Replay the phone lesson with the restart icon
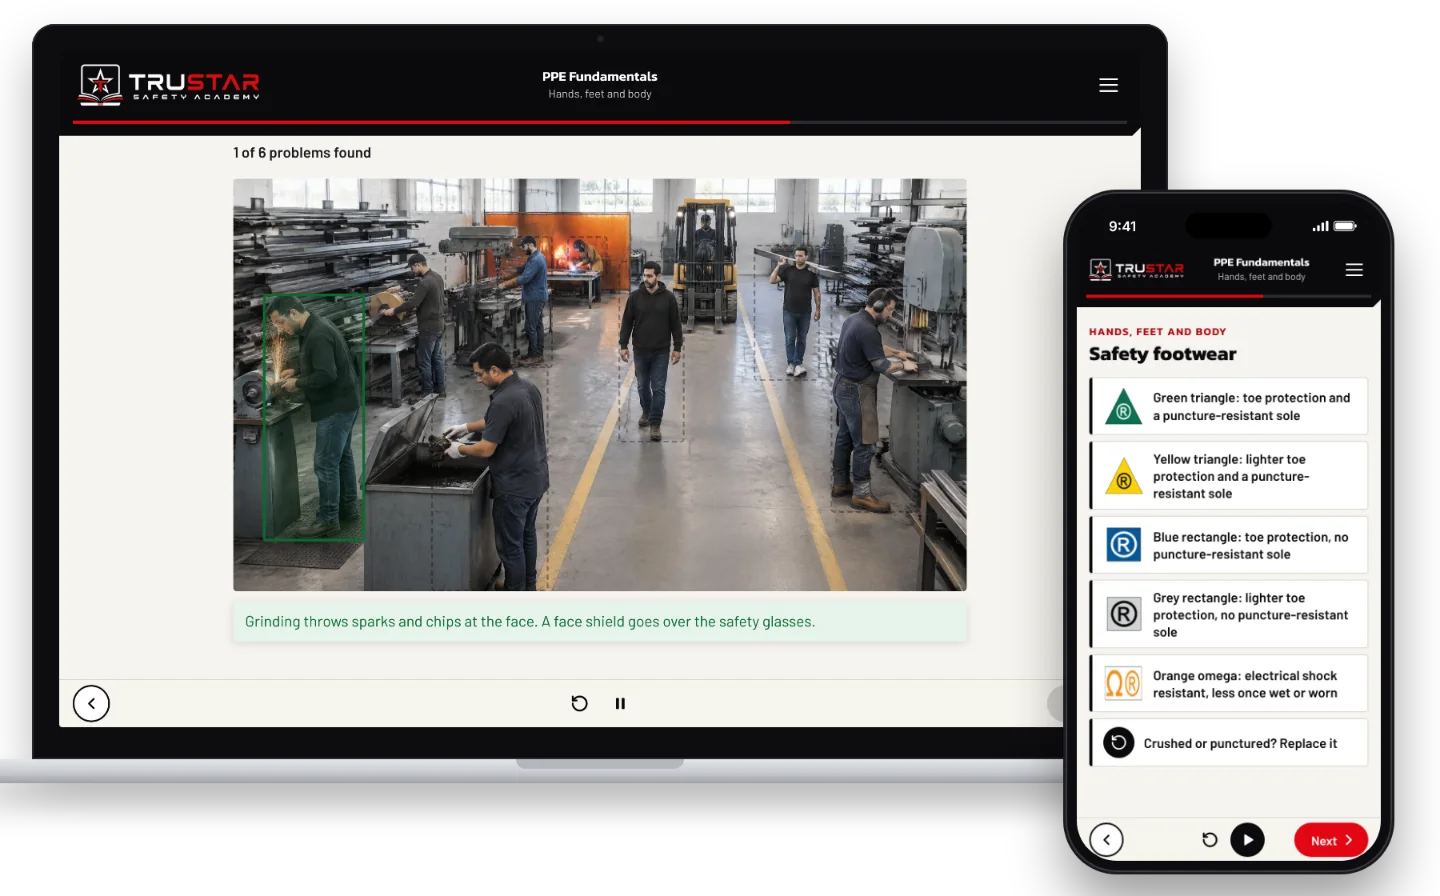 point(1209,840)
